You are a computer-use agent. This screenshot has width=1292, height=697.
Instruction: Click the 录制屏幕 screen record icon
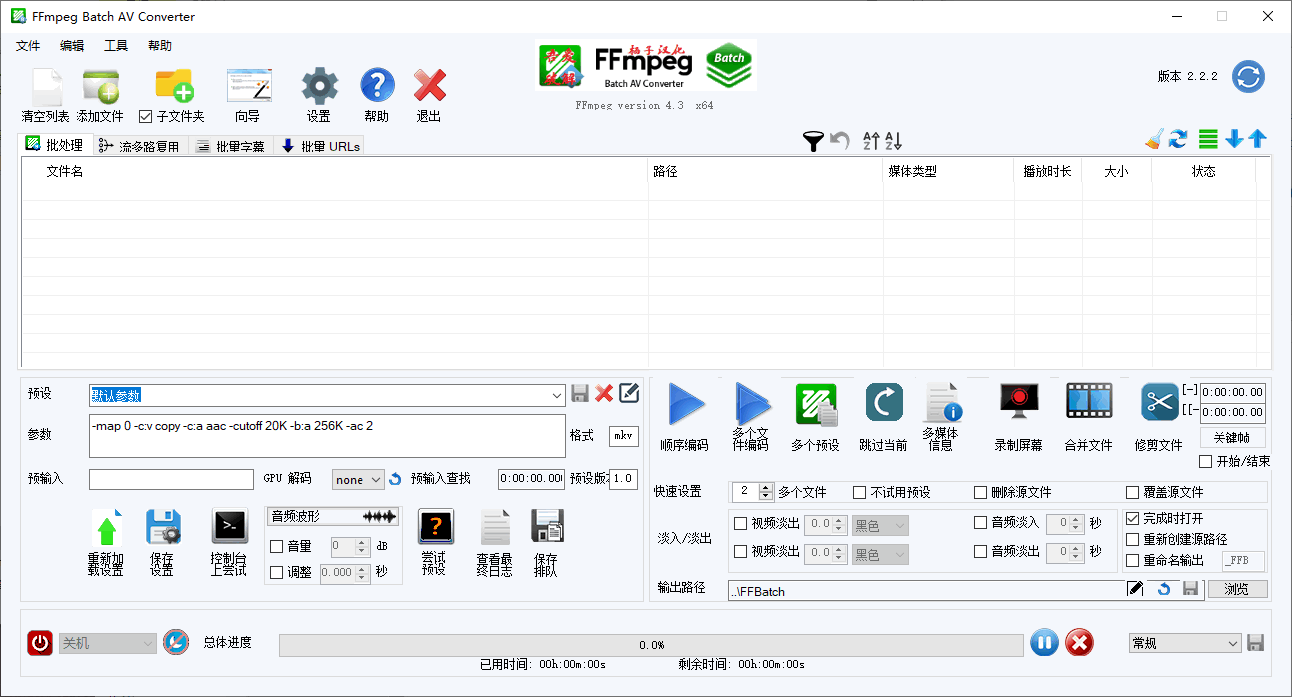coord(1019,401)
